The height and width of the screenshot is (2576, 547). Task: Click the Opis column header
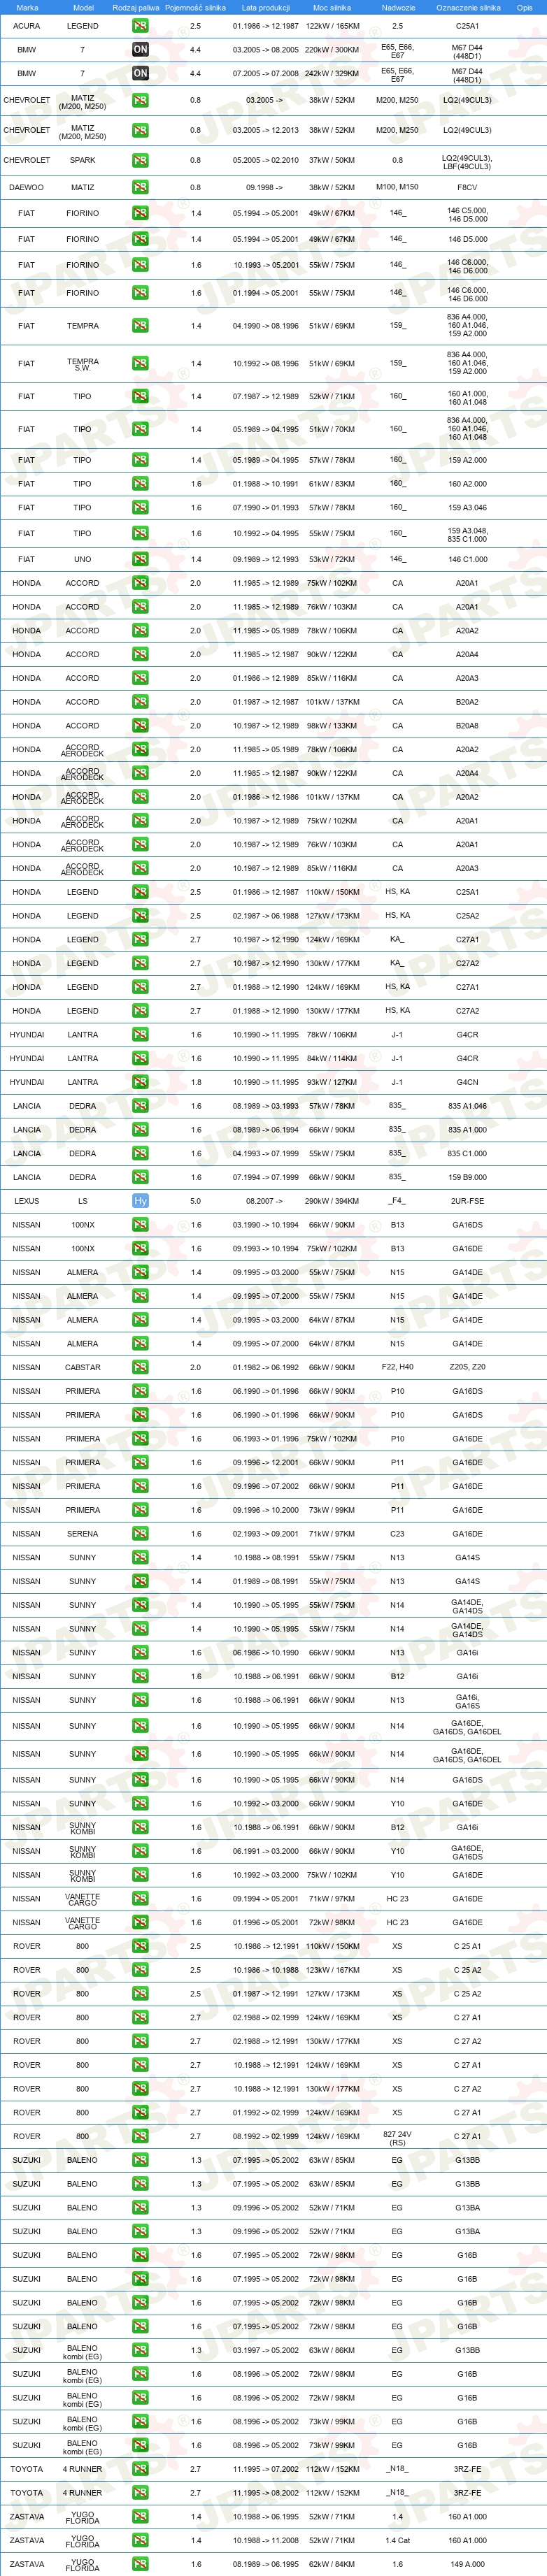pyautogui.click(x=525, y=7)
